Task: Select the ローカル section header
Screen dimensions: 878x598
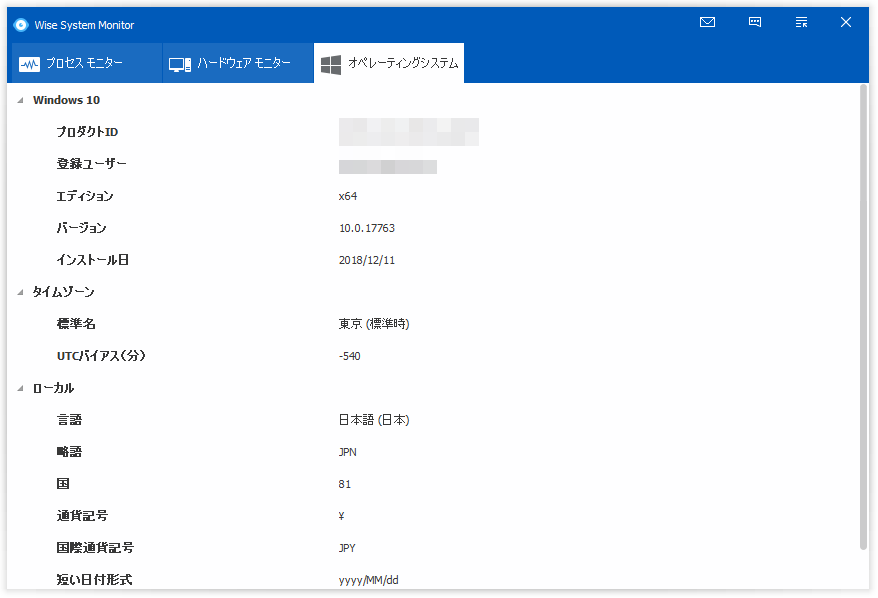Action: (53, 388)
